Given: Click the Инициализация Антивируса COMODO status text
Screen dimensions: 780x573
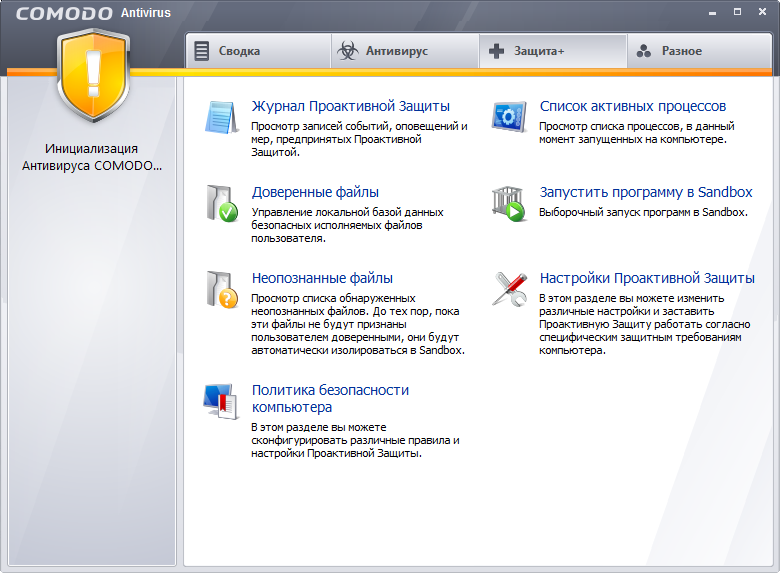Looking at the screenshot, I should pyautogui.click(x=92, y=157).
